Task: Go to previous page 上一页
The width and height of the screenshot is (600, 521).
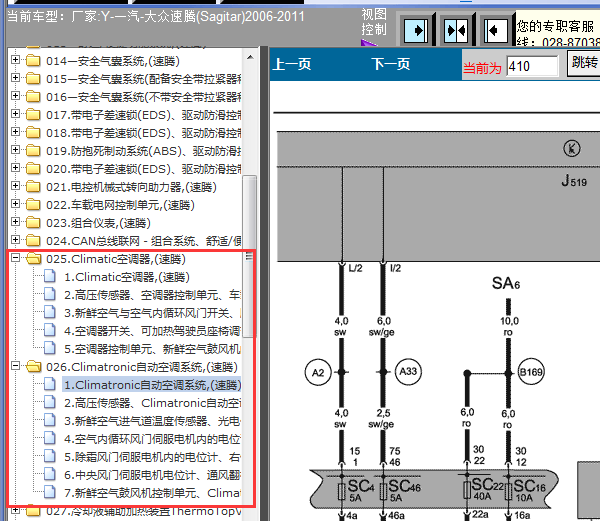Action: coord(292,64)
